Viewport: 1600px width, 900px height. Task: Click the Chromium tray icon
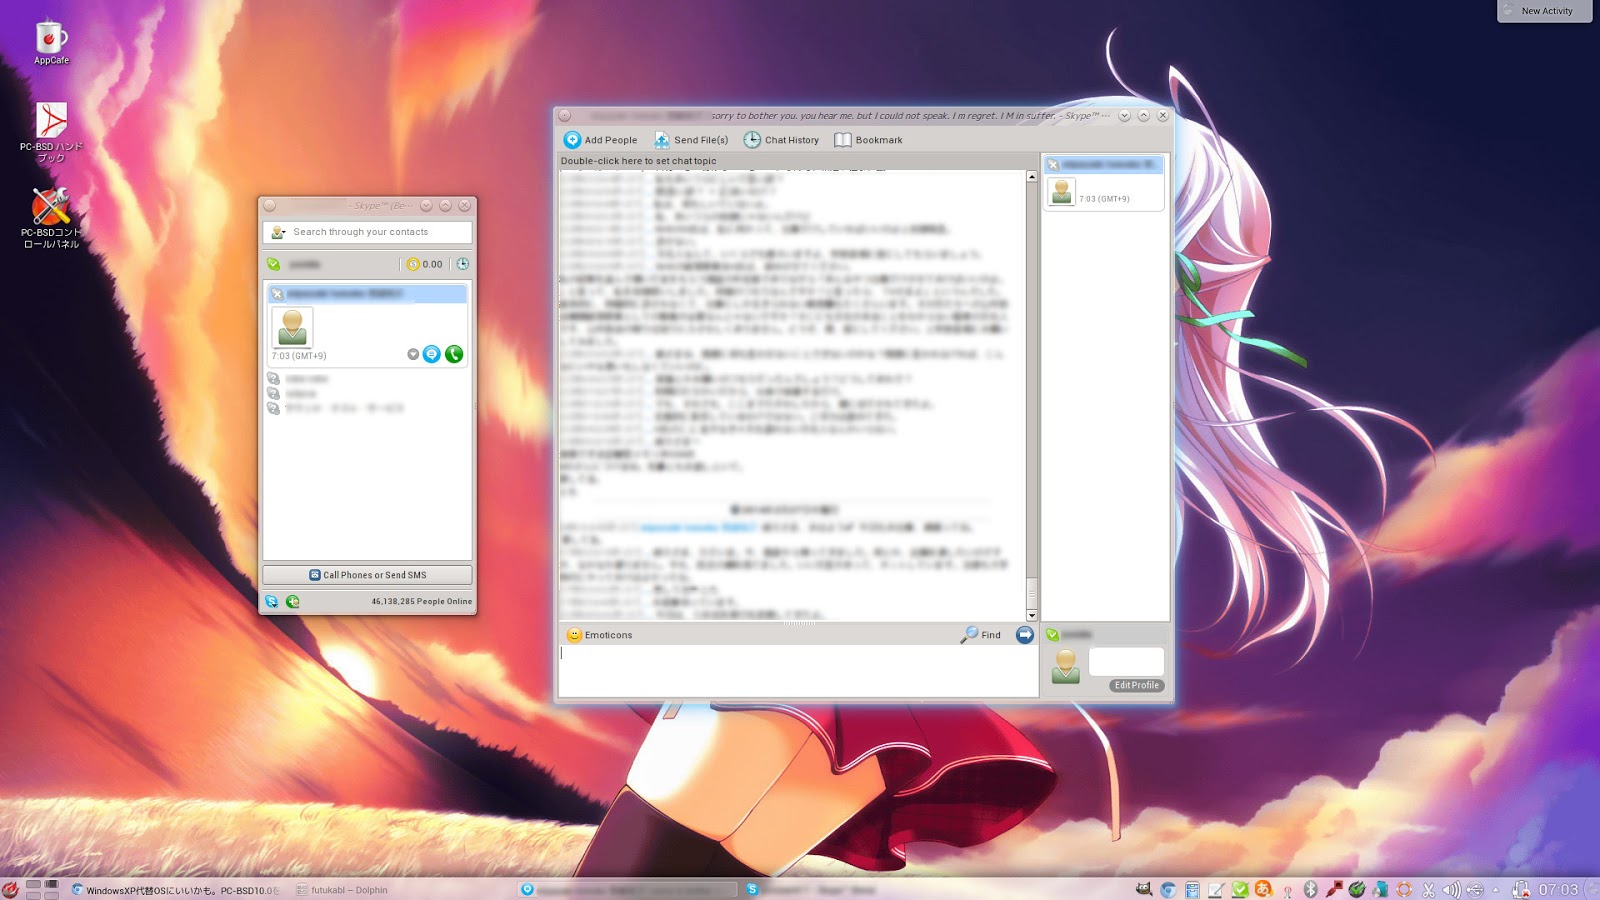pyautogui.click(x=1168, y=889)
